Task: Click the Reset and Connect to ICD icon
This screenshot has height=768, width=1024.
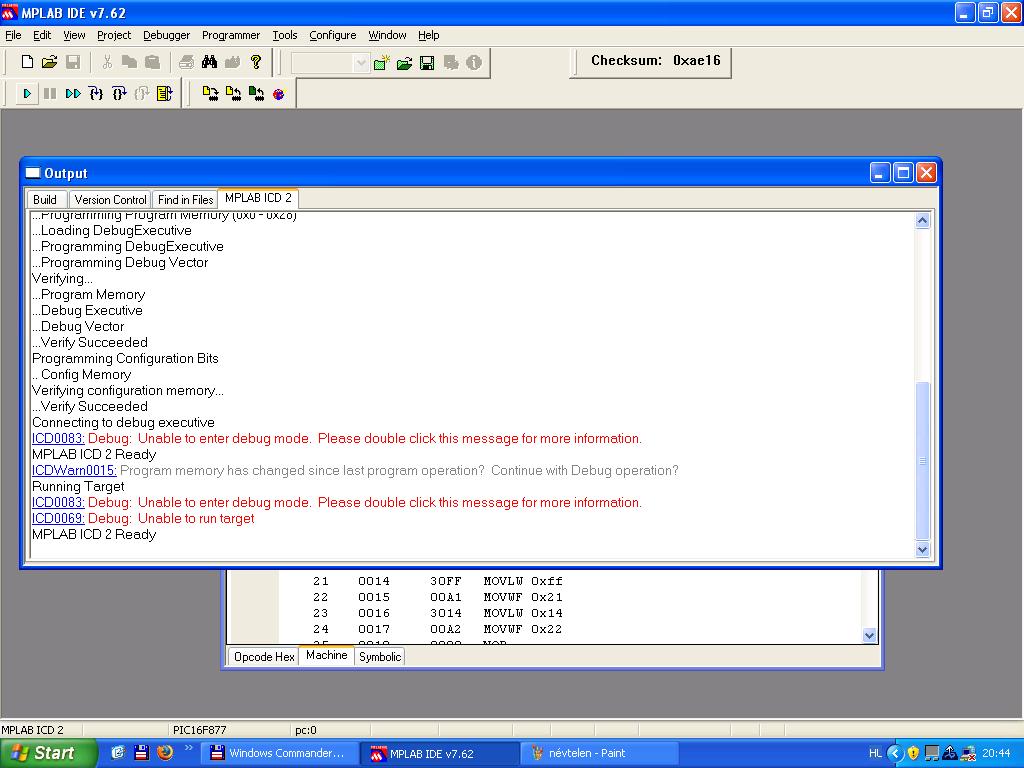Action: [279, 94]
